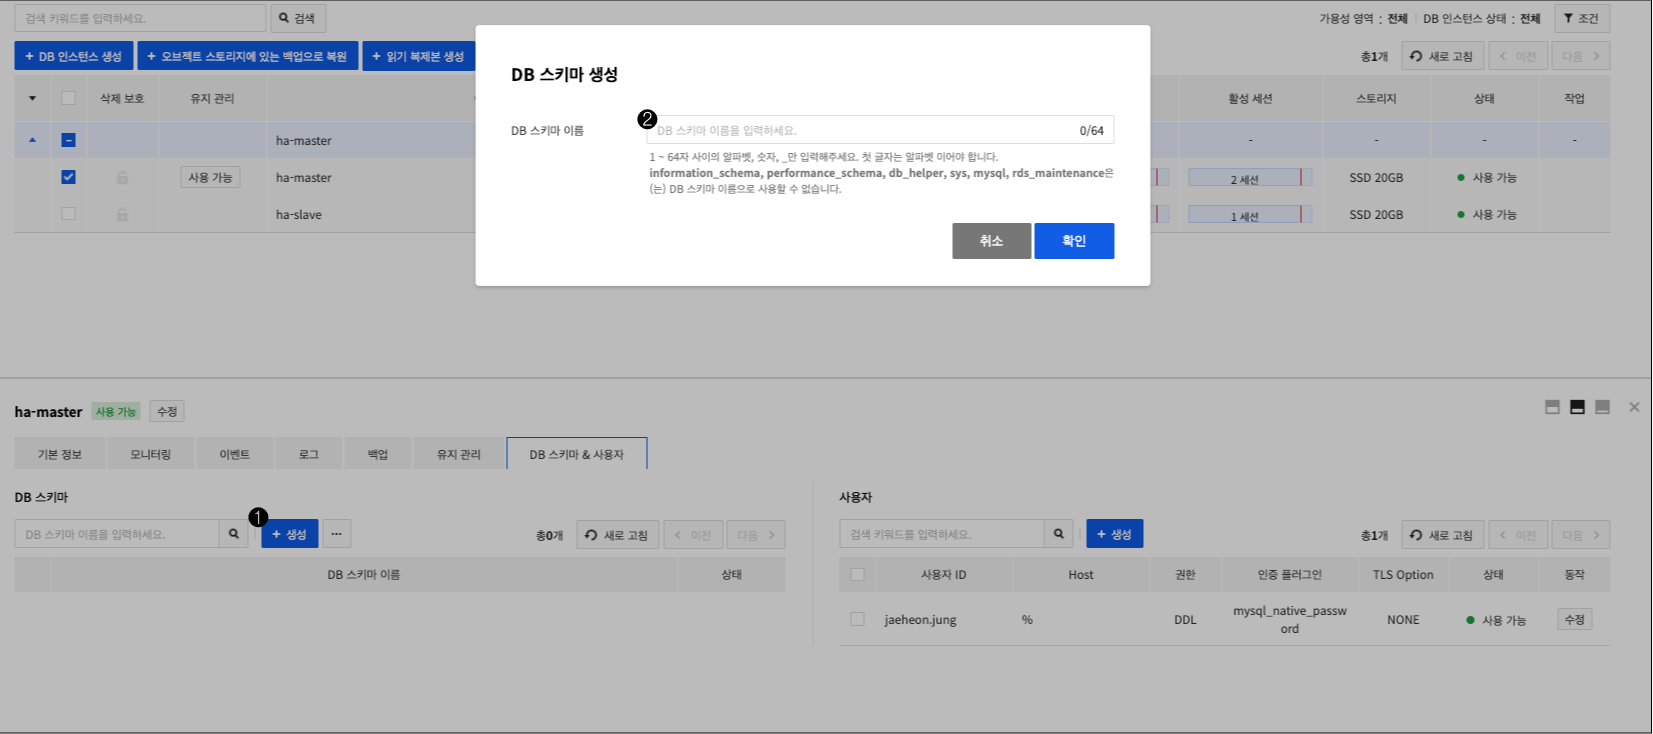Click the 사용 가능 status badge beside ha-master title
Screen dimensions: 1653x734
(116, 411)
